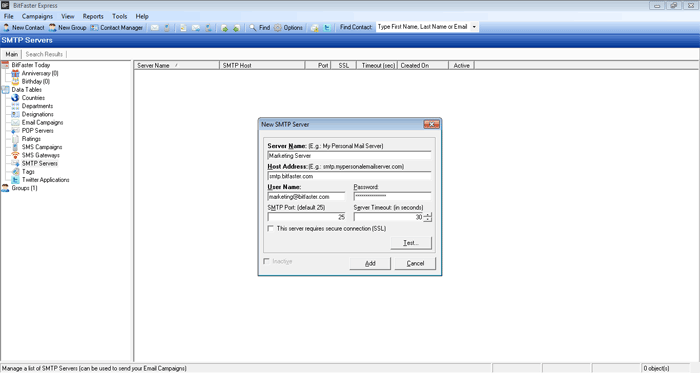Select BitFaster Today in the tree

coord(31,65)
